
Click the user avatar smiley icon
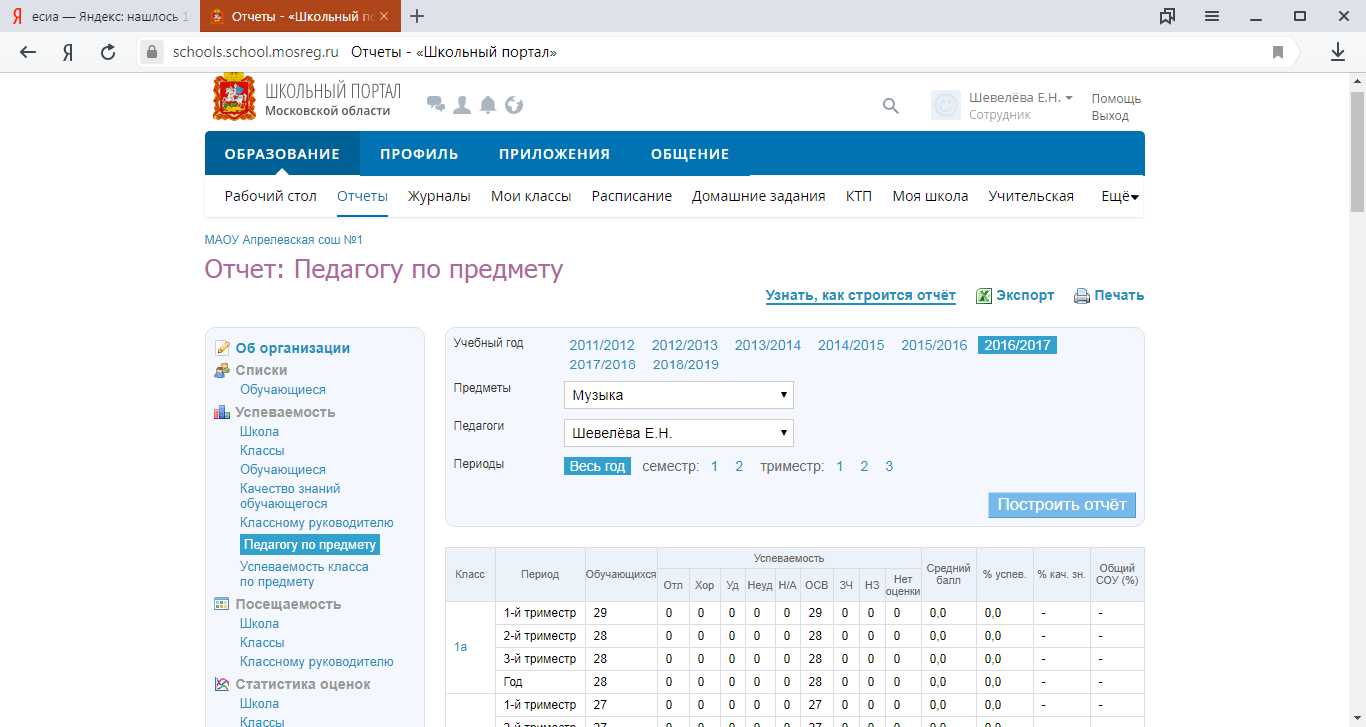pos(946,105)
